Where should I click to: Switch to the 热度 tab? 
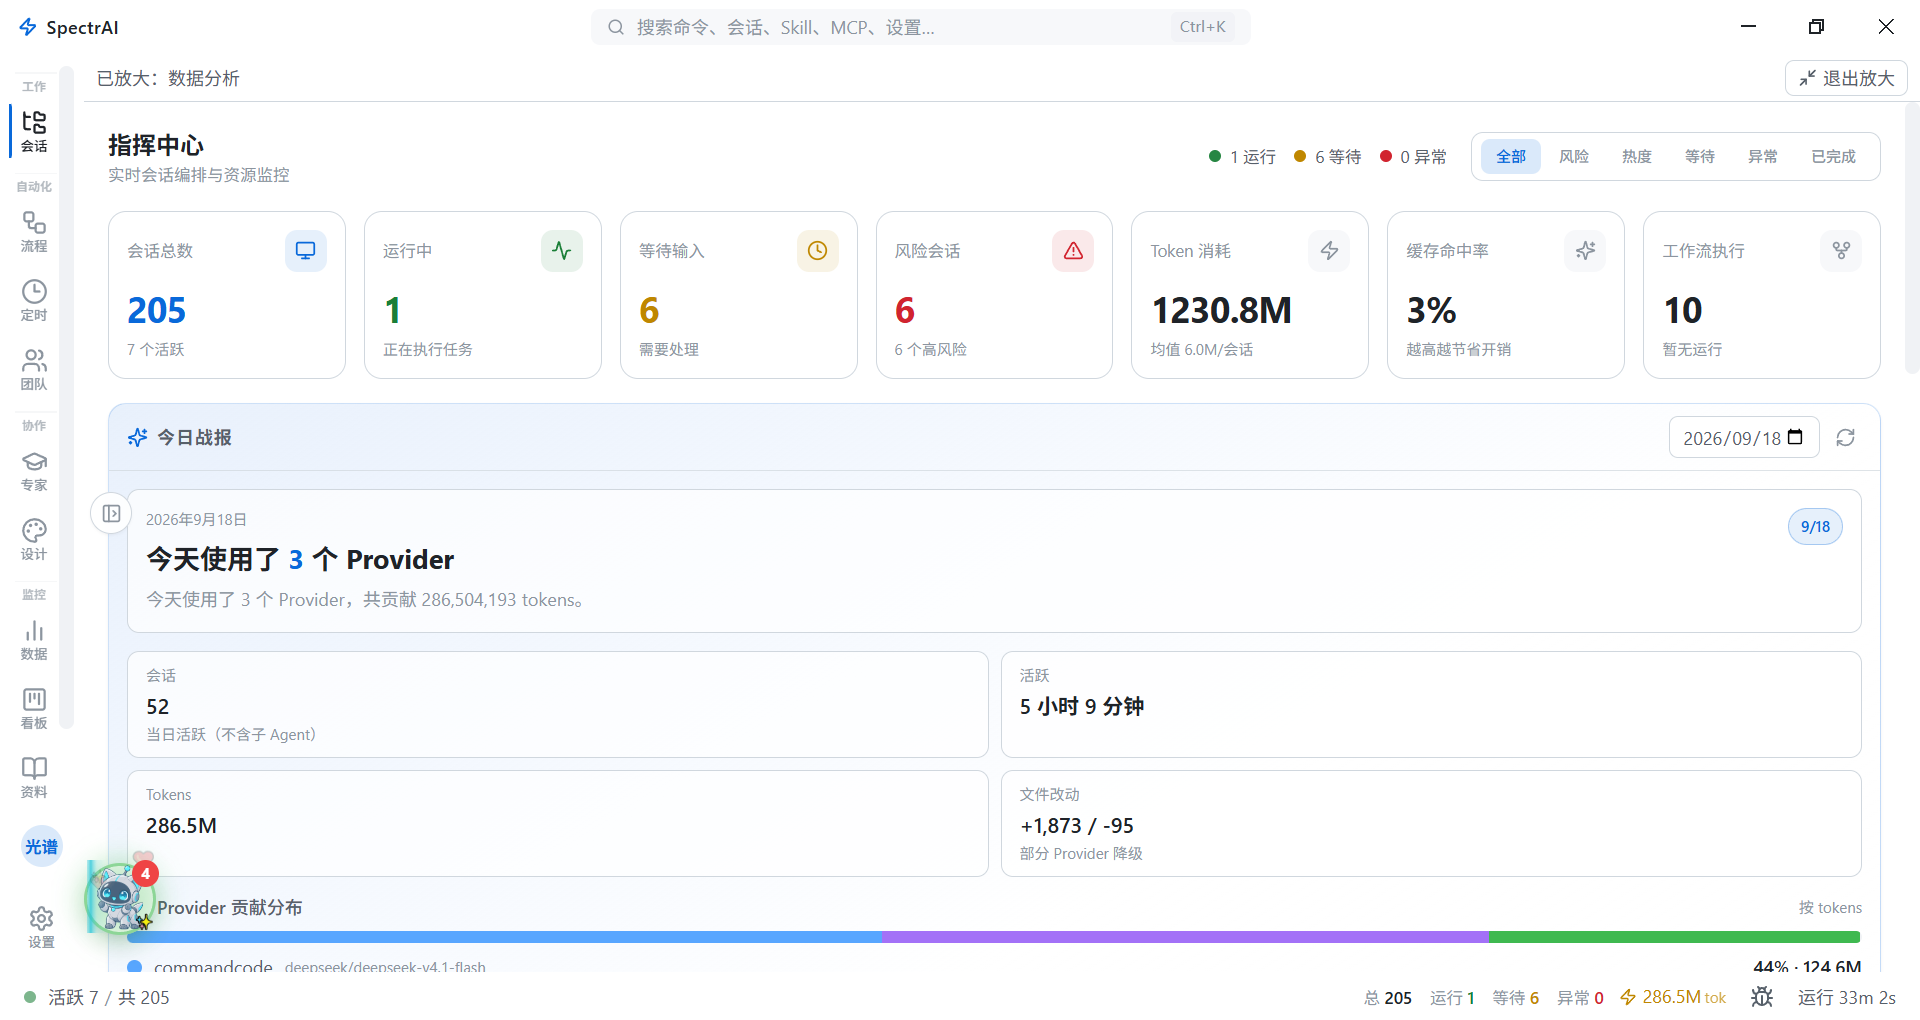1637,157
